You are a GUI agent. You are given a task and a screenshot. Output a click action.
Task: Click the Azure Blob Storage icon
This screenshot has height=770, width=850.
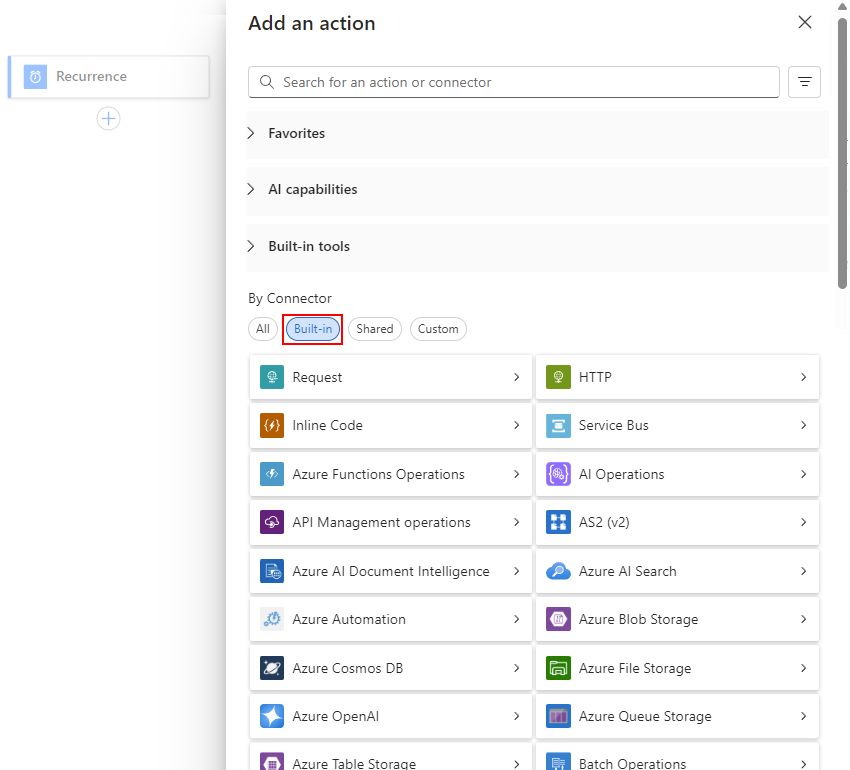point(557,619)
